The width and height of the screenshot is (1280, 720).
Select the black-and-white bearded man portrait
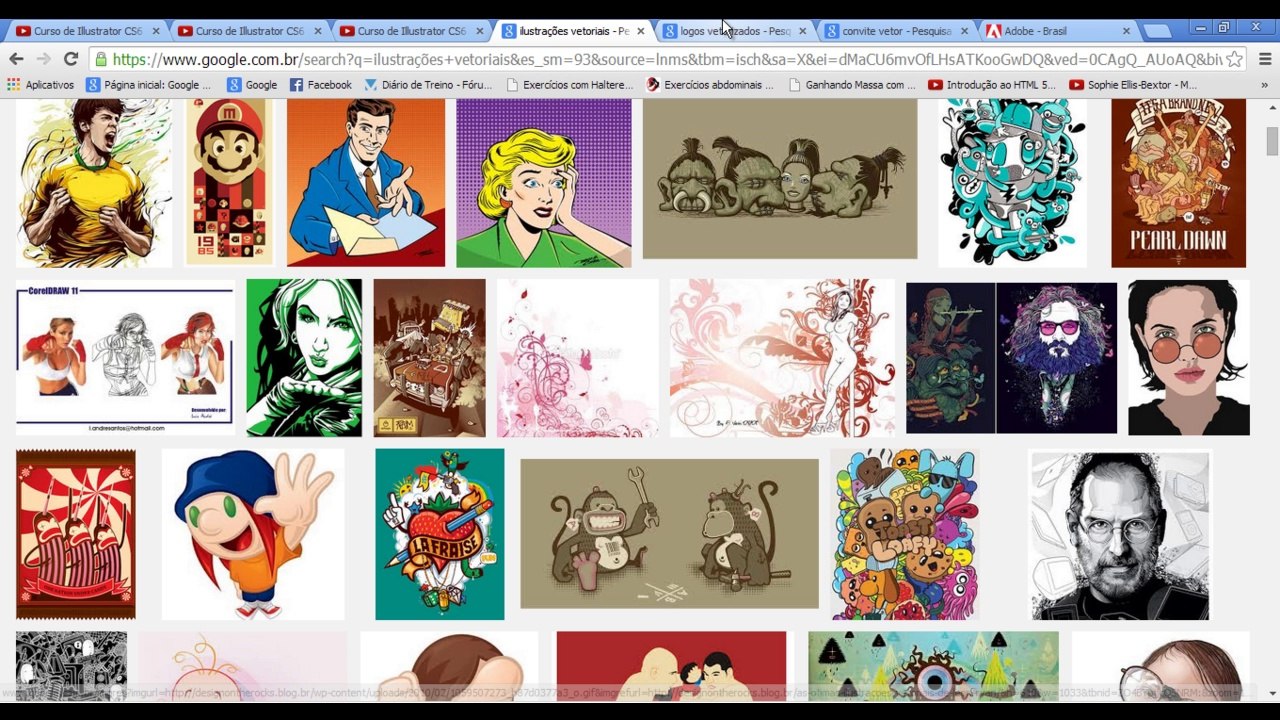tap(1121, 534)
